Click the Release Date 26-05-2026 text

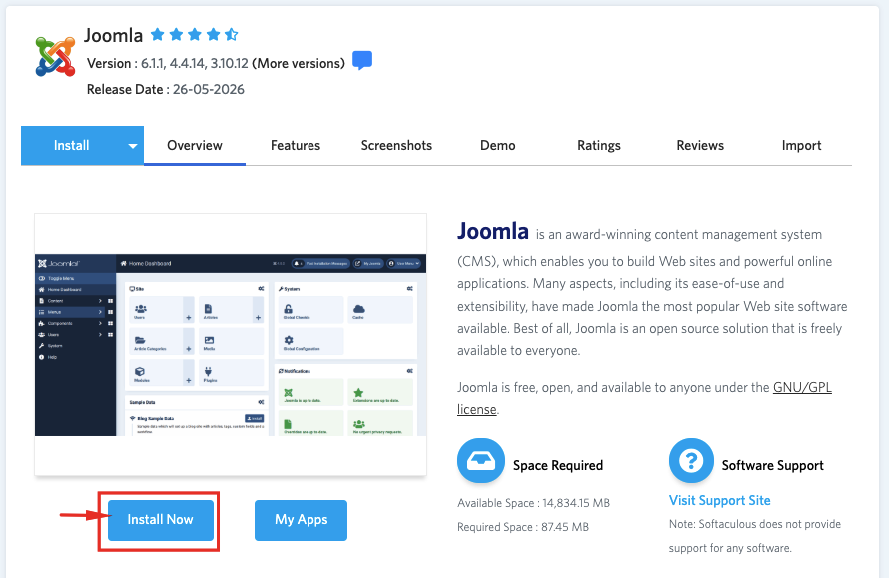166,90
